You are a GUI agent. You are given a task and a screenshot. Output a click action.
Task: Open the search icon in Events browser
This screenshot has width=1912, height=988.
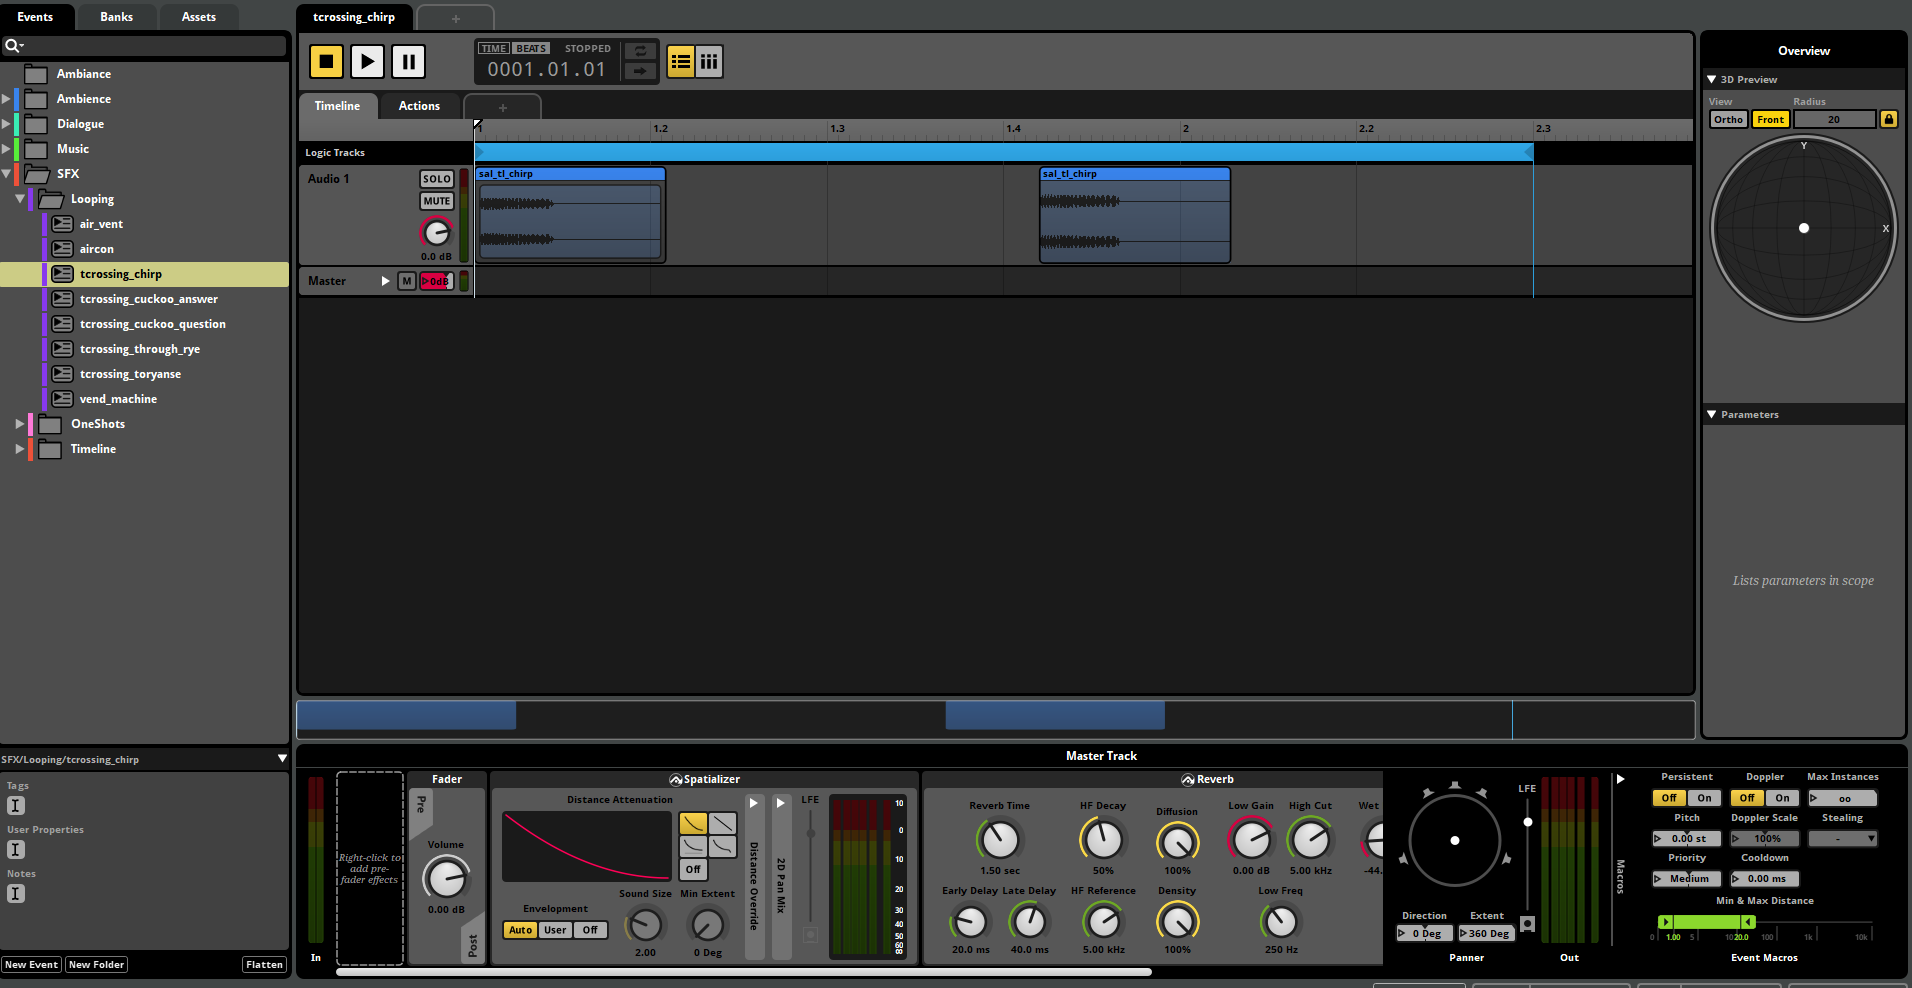pos(13,45)
